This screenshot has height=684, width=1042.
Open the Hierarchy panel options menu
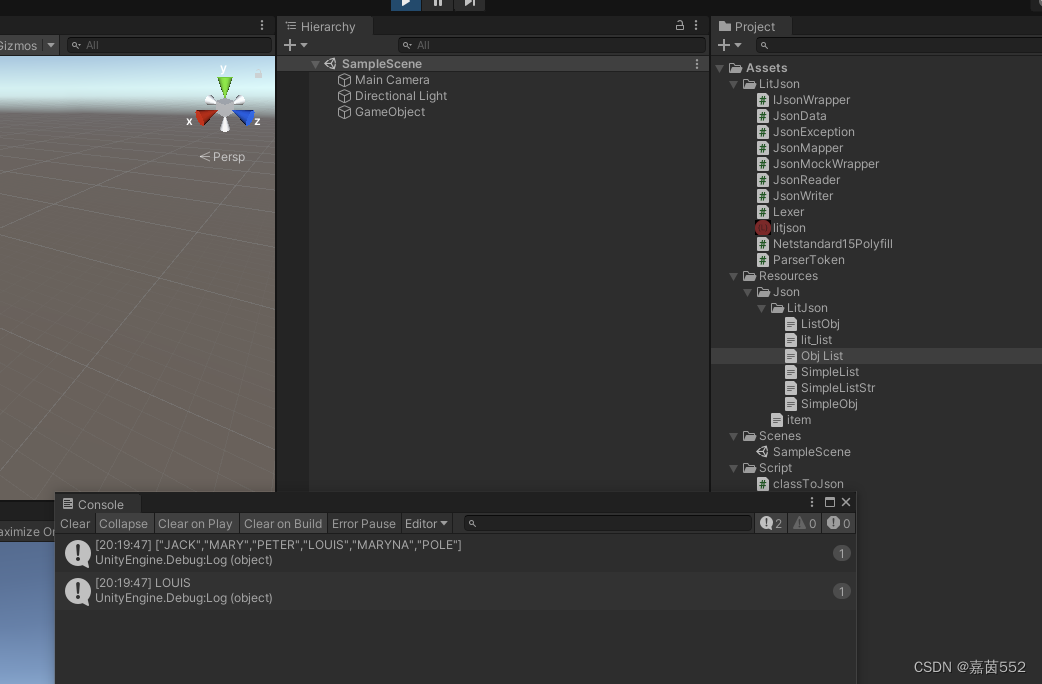point(696,25)
